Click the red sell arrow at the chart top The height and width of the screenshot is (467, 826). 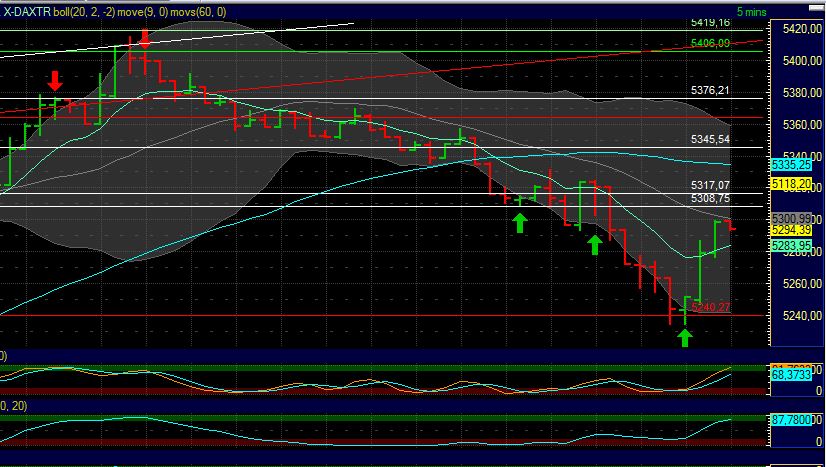[x=144, y=39]
